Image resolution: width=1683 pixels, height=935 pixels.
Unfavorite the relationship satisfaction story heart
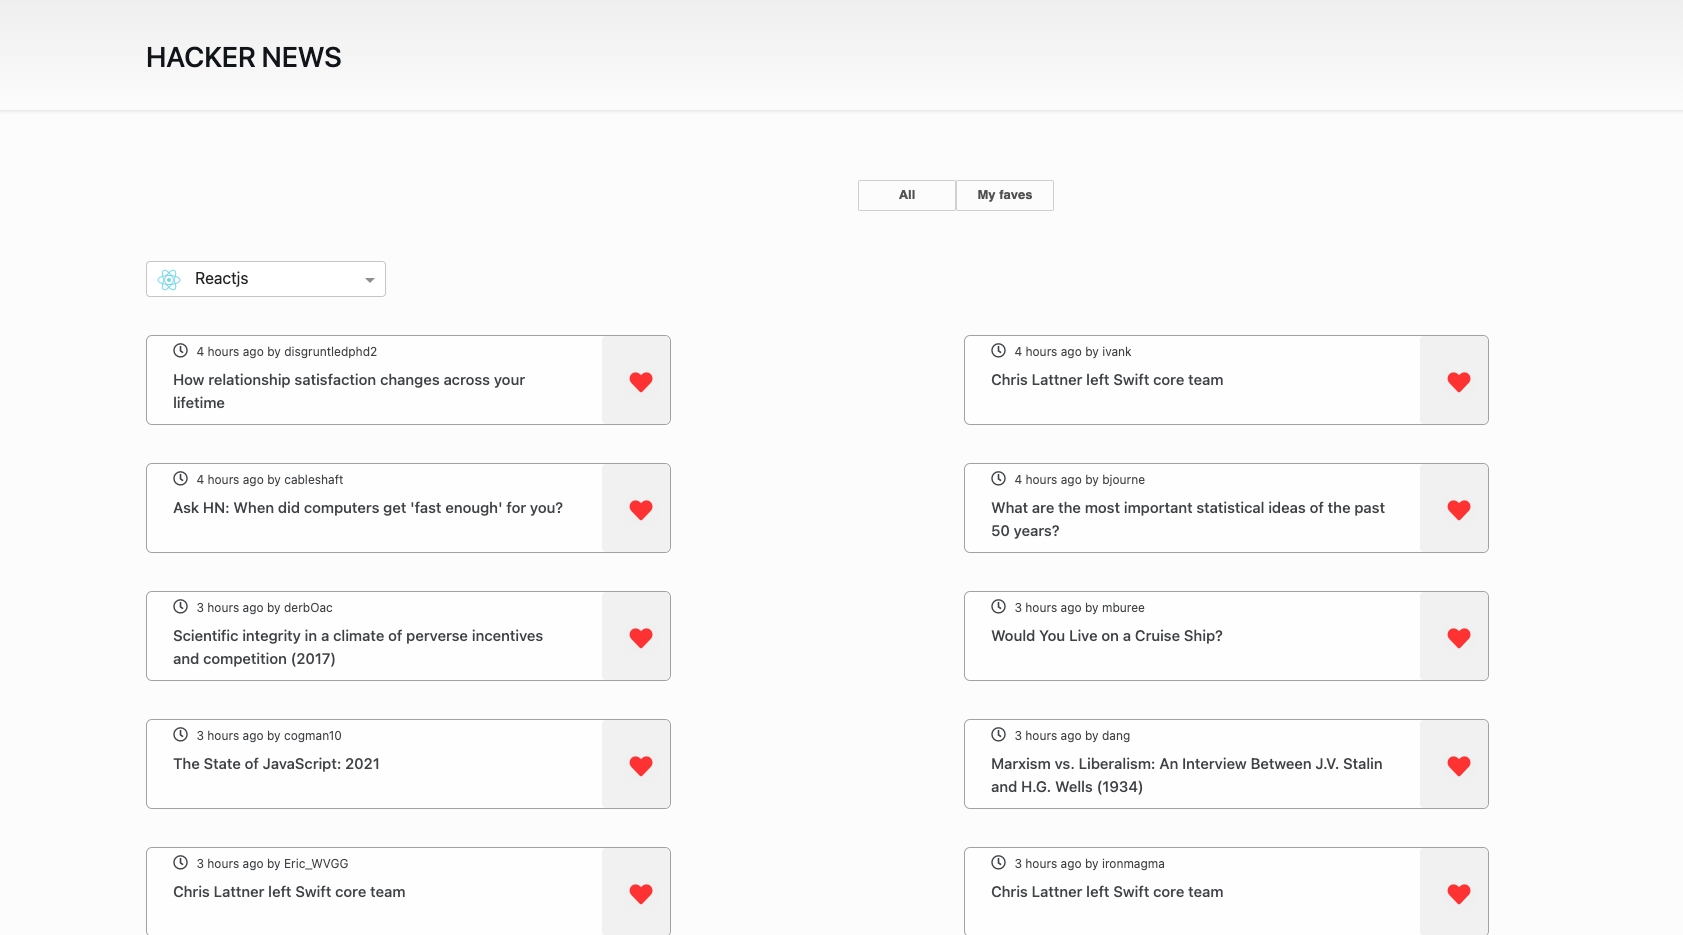(640, 381)
